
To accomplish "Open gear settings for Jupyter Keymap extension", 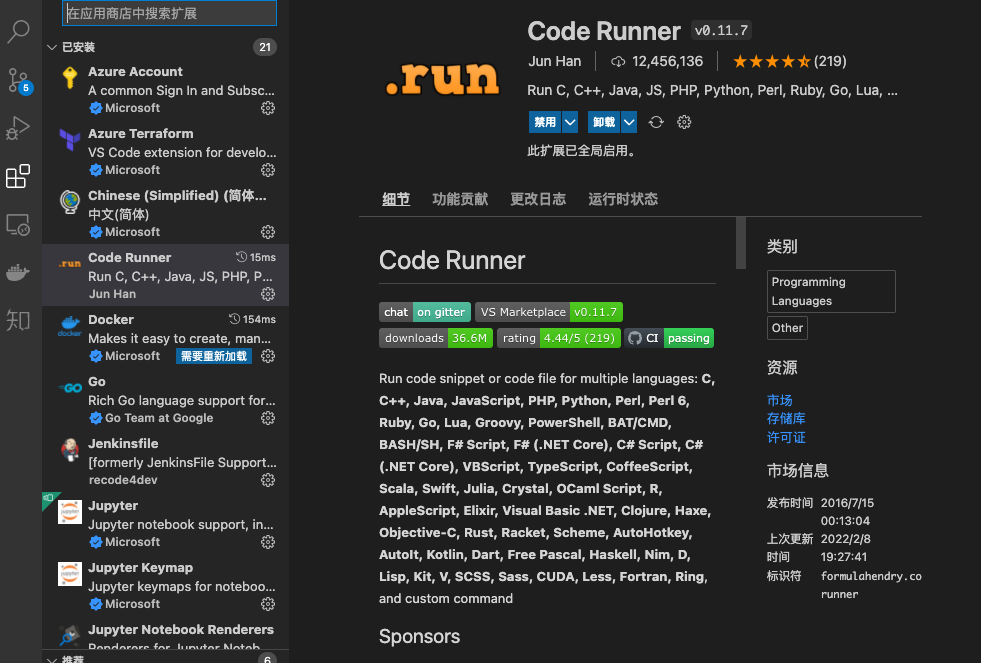I will coord(268,604).
